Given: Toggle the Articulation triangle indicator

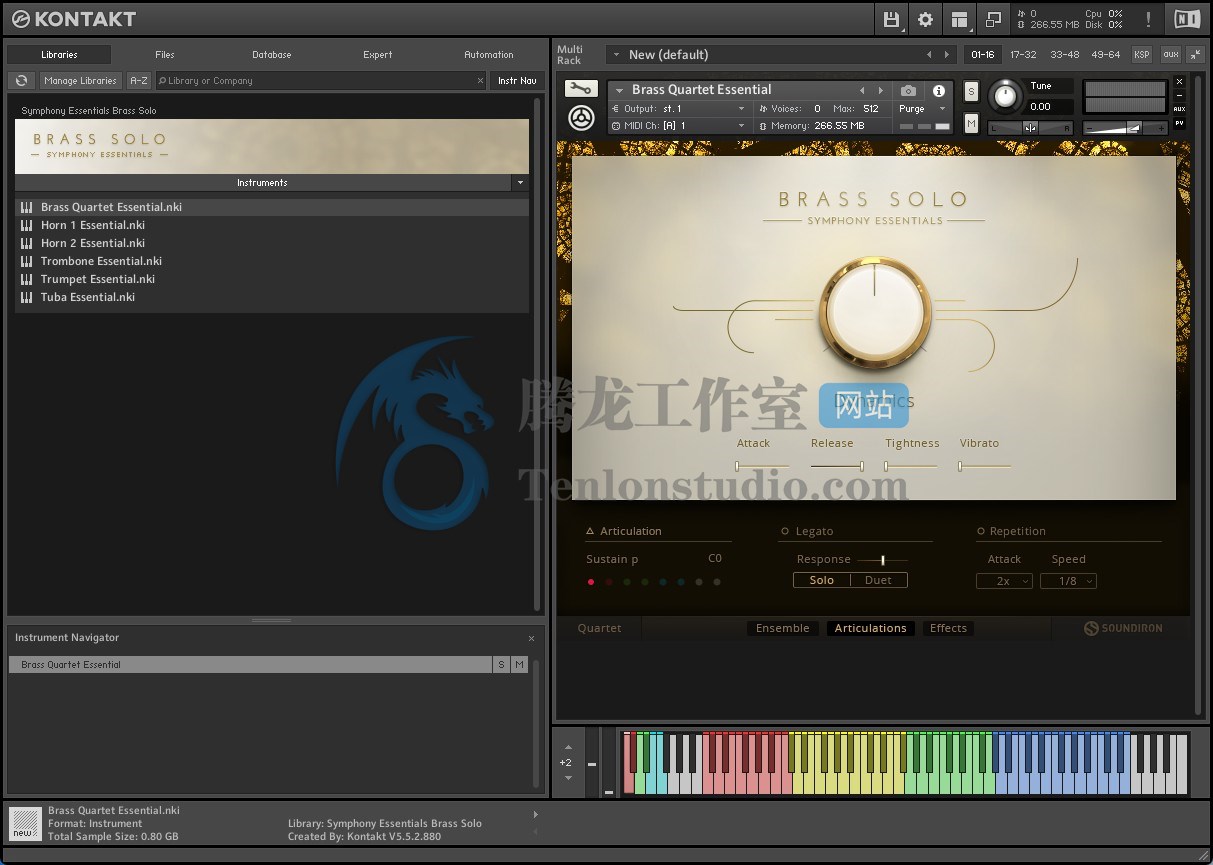Looking at the screenshot, I should pyautogui.click(x=591, y=531).
